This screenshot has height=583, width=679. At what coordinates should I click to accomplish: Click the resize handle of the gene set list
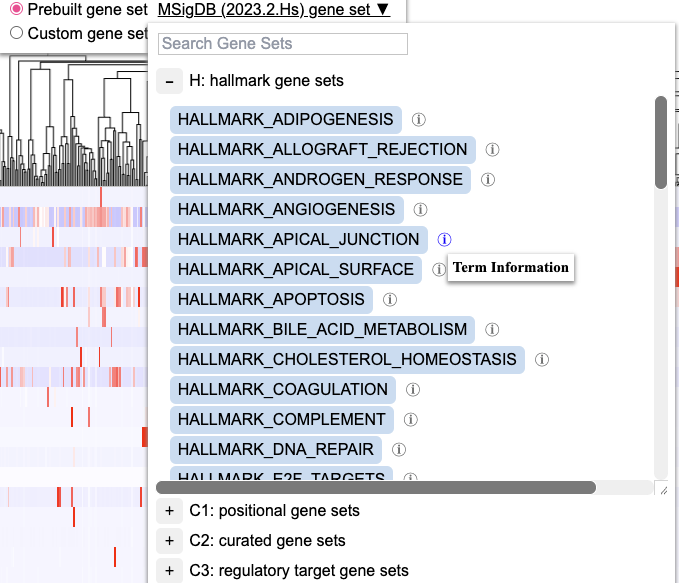[x=663, y=489]
